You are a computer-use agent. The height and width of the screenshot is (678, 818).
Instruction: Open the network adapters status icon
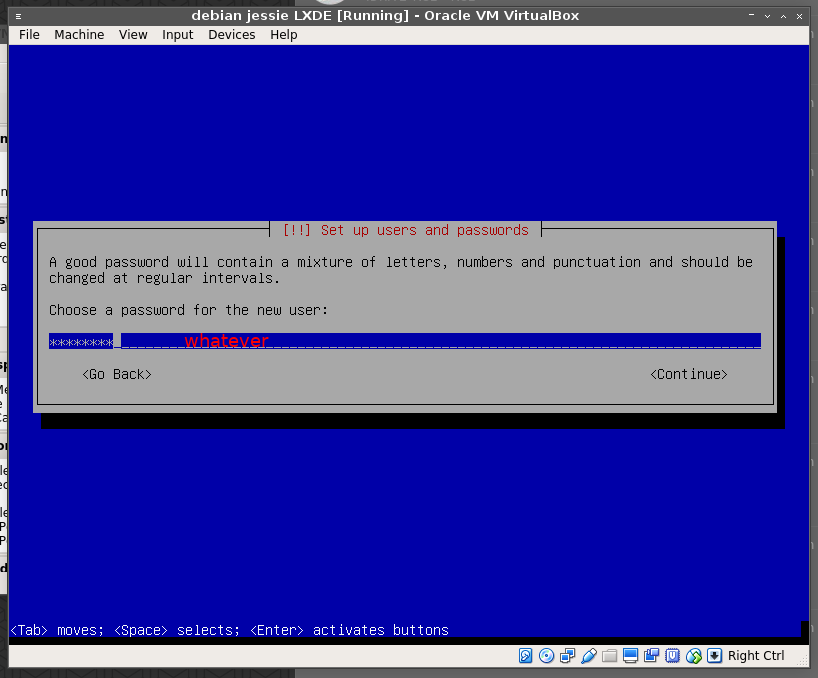click(568, 656)
